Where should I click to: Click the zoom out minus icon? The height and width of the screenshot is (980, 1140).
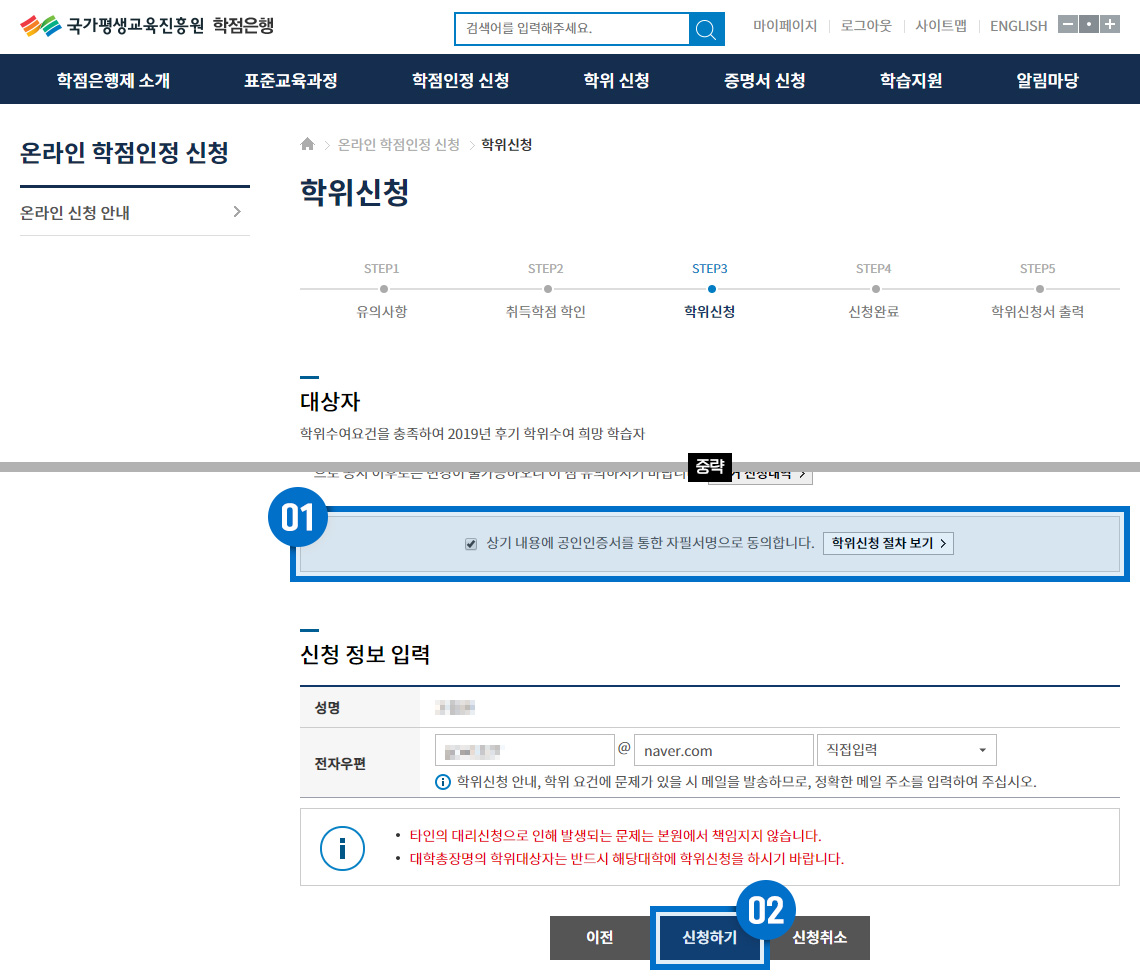[1068, 25]
